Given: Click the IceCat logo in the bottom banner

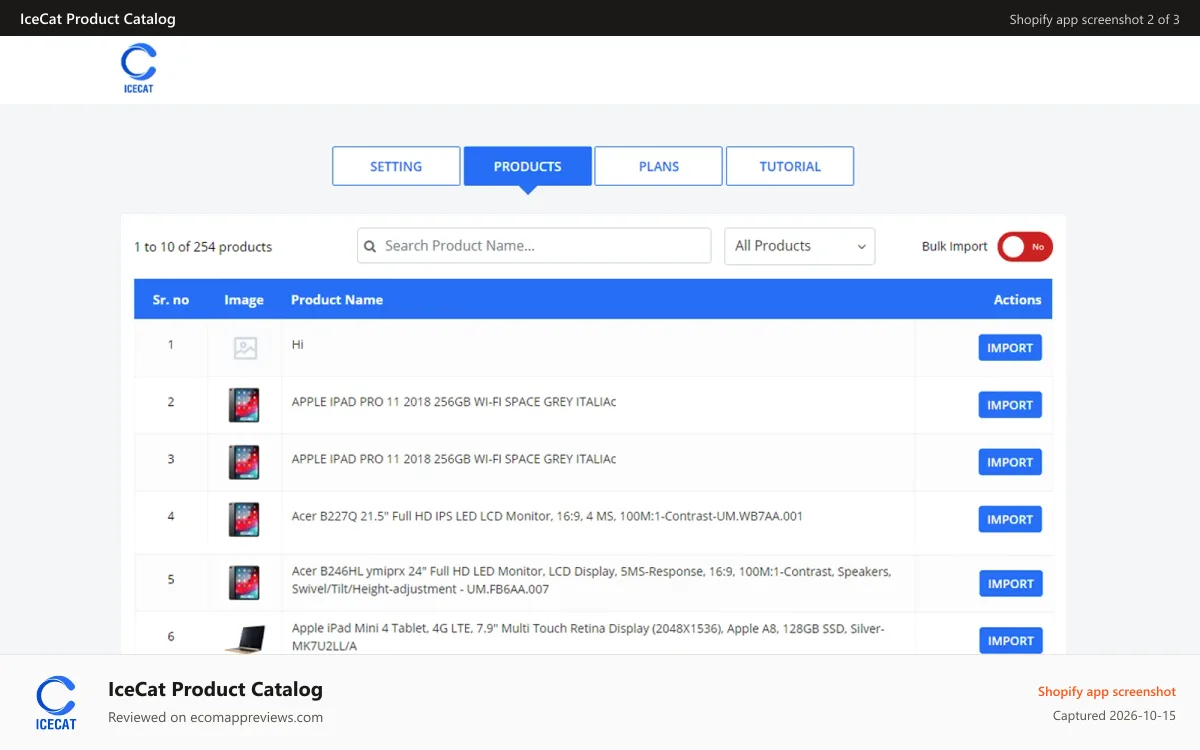Looking at the screenshot, I should point(56,703).
